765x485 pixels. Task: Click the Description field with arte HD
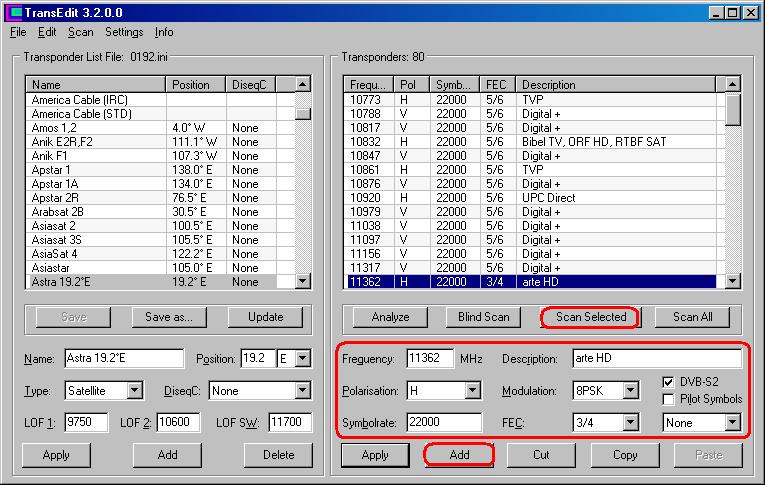click(657, 359)
